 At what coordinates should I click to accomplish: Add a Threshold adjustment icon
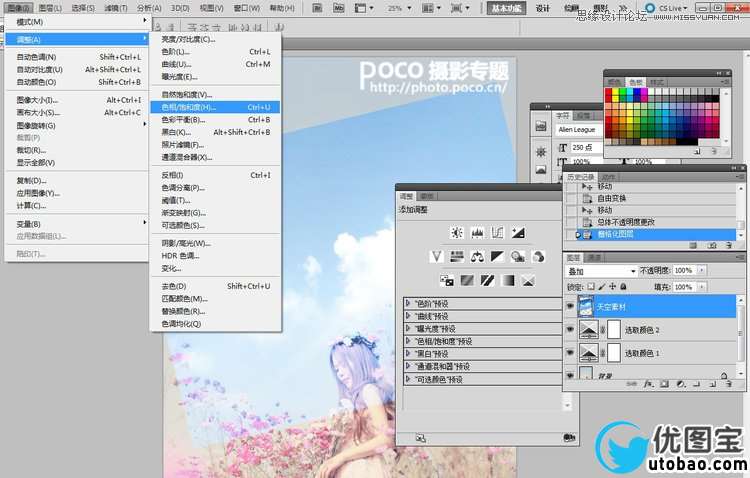coord(487,280)
